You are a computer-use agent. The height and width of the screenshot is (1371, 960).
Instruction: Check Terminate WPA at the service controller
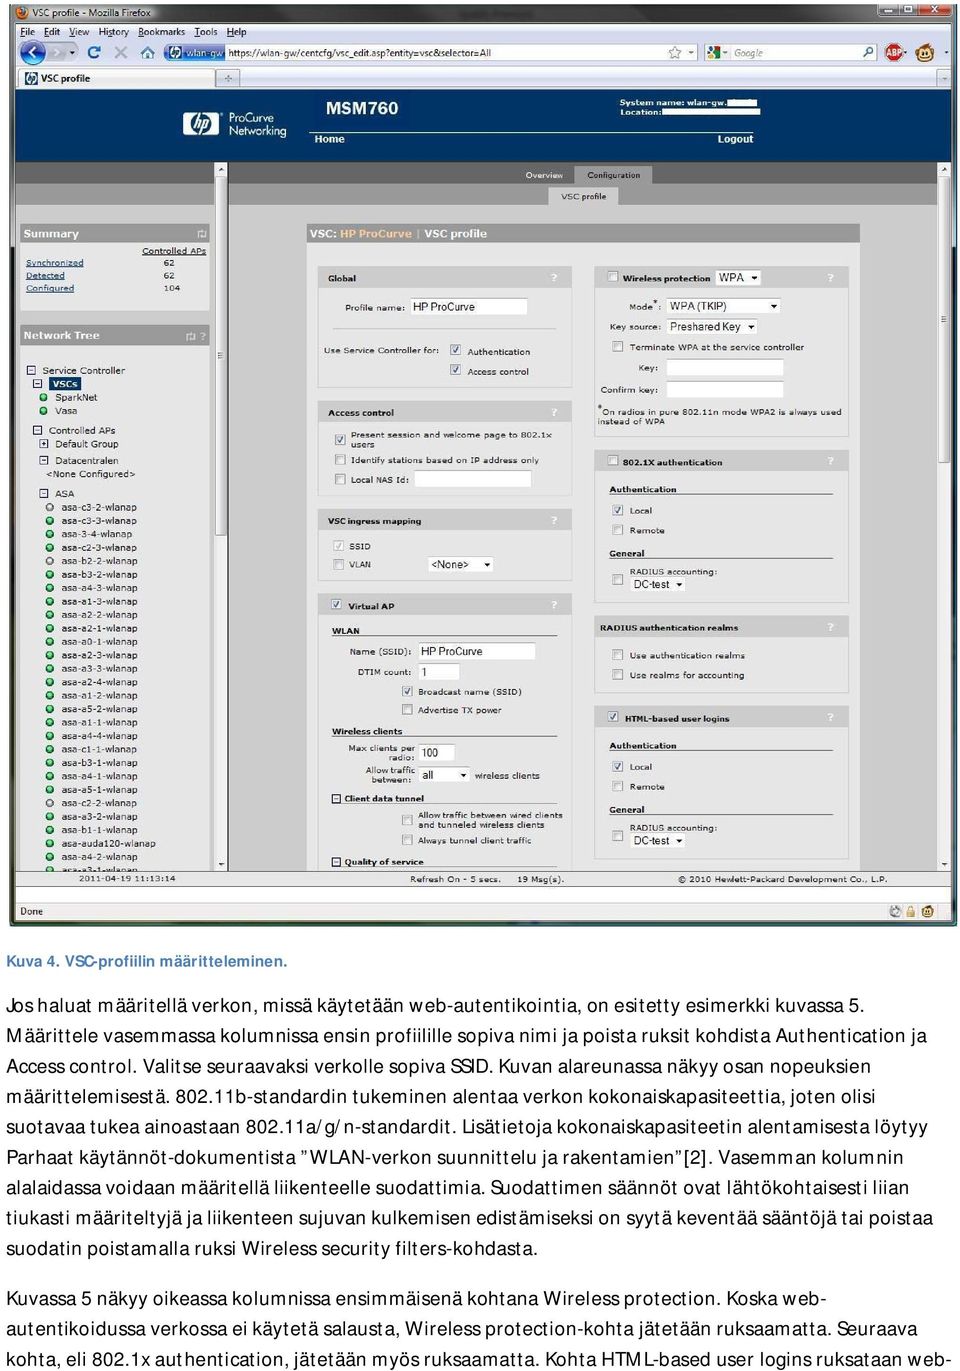pos(617,347)
